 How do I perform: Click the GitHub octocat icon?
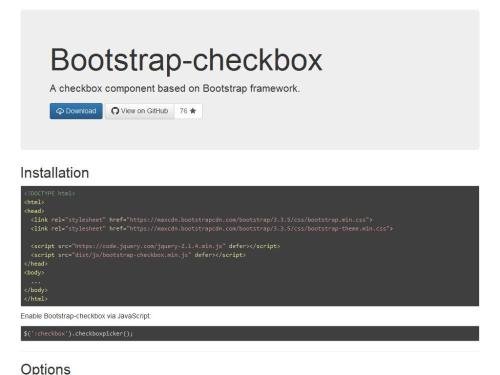click(x=115, y=111)
